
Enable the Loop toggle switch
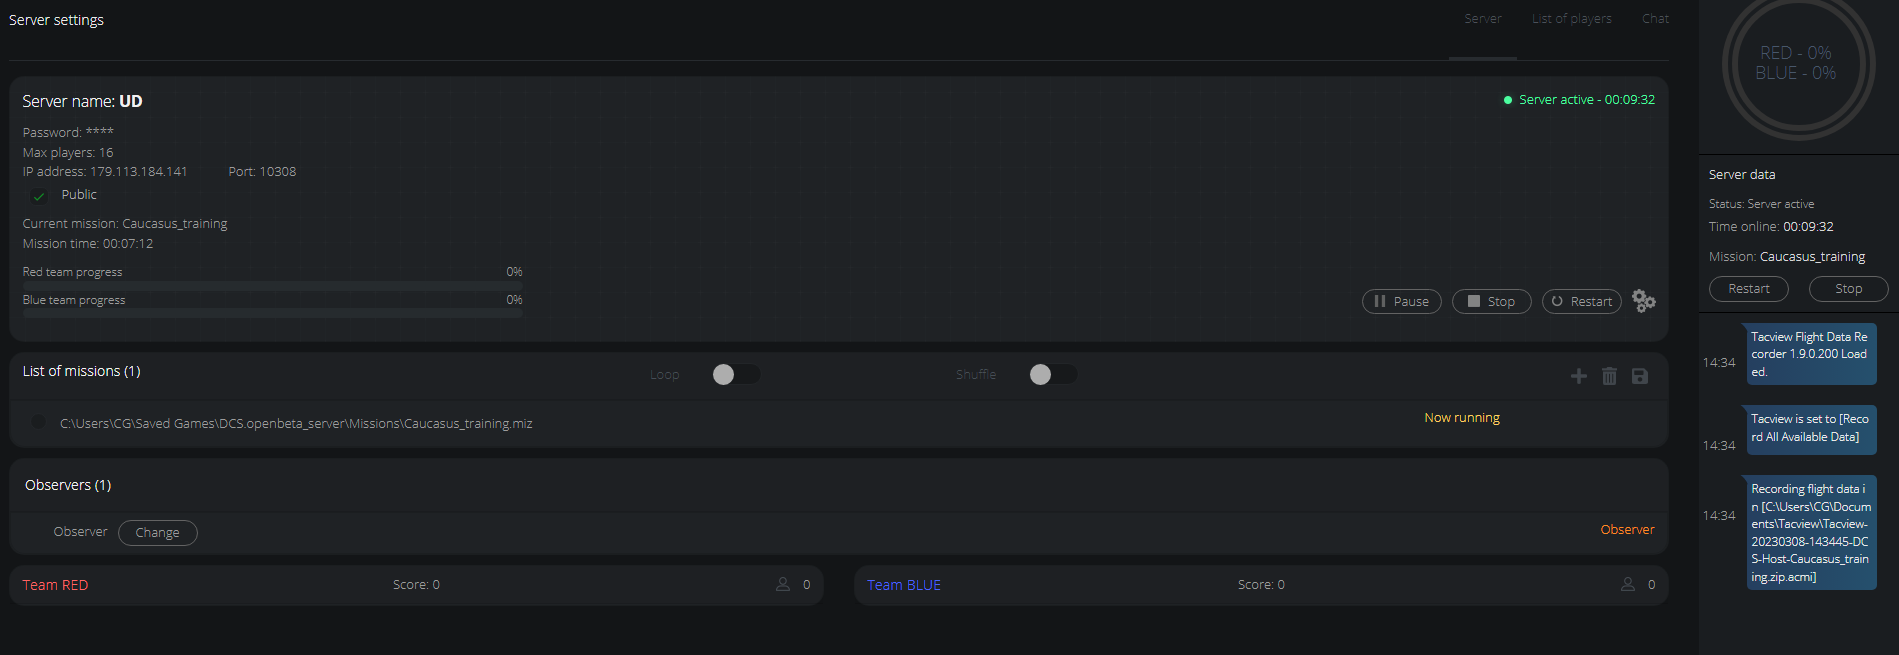click(736, 374)
